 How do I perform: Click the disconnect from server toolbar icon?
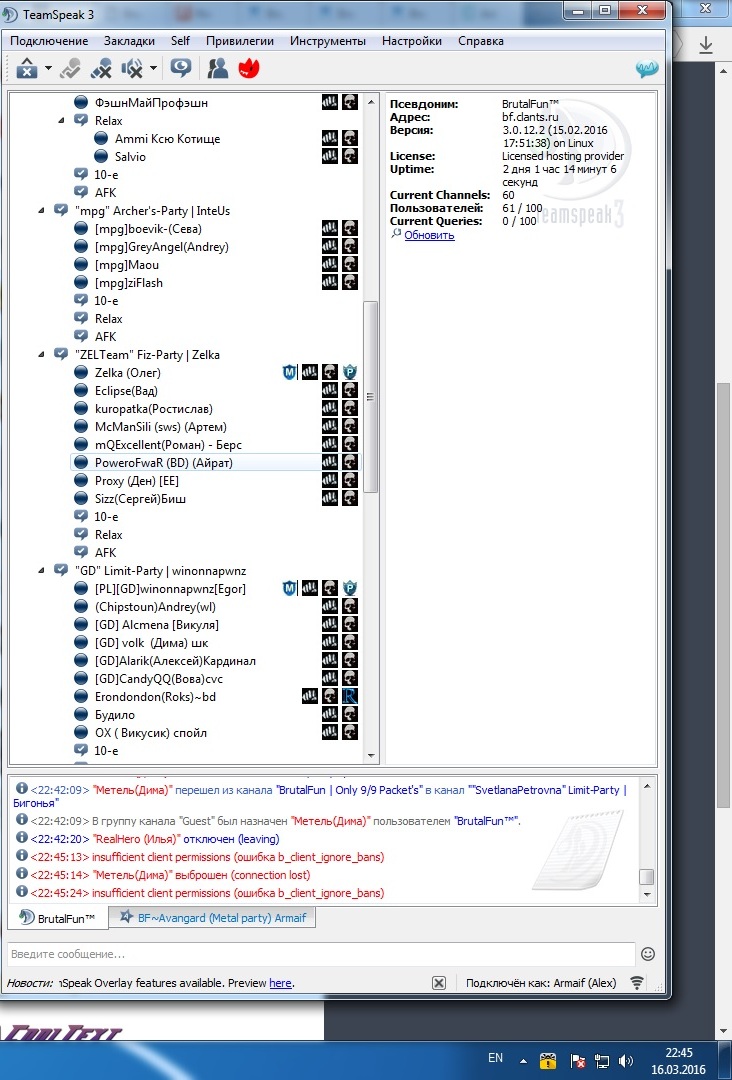(27, 68)
